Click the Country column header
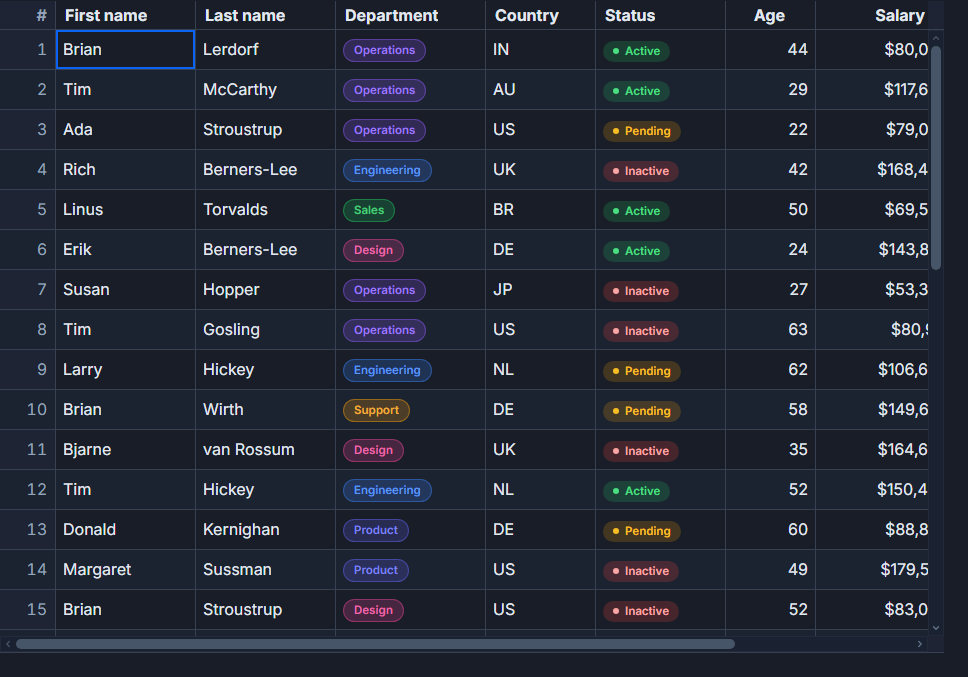This screenshot has height=677, width=968. (x=541, y=15)
